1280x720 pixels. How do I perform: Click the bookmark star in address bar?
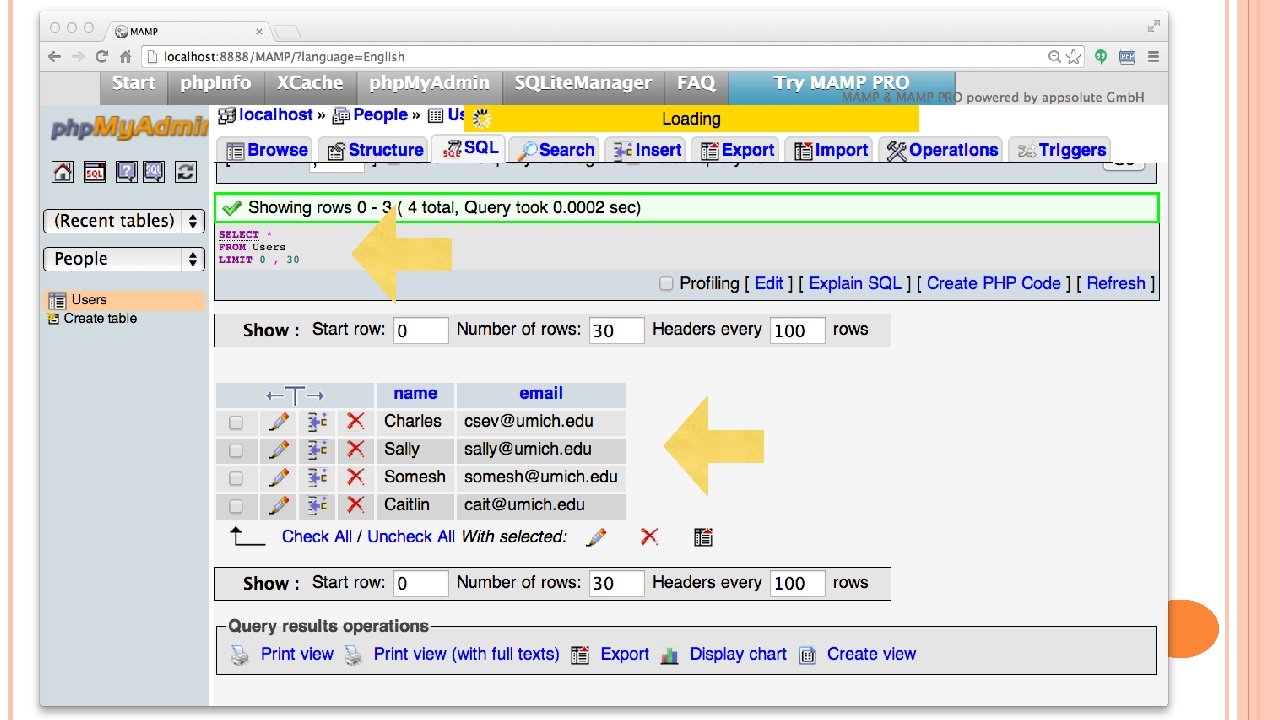click(x=1073, y=57)
